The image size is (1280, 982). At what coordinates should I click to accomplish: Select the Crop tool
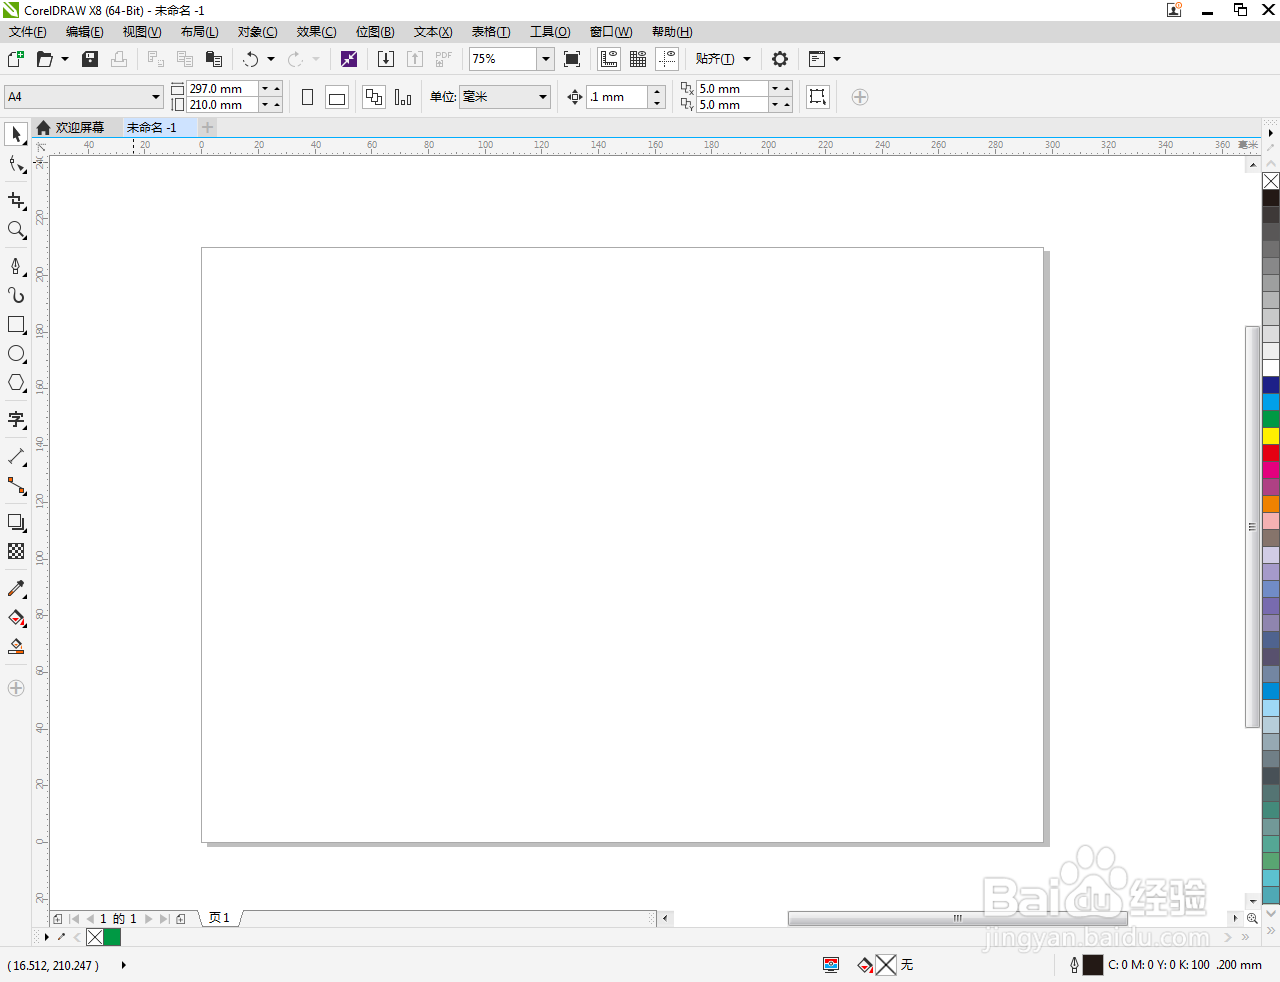pos(16,201)
